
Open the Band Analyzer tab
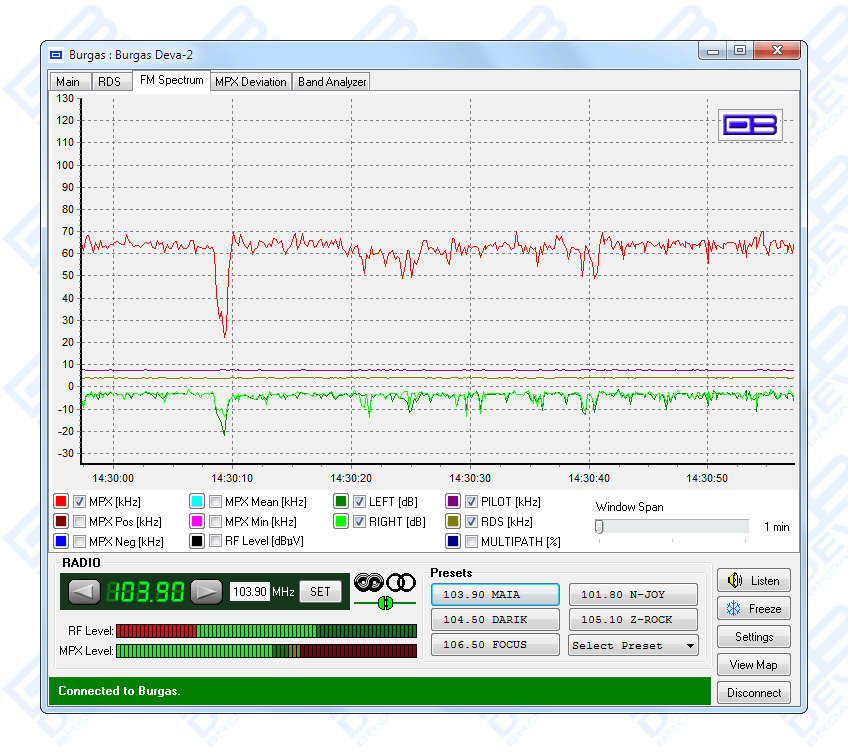pyautogui.click(x=332, y=82)
